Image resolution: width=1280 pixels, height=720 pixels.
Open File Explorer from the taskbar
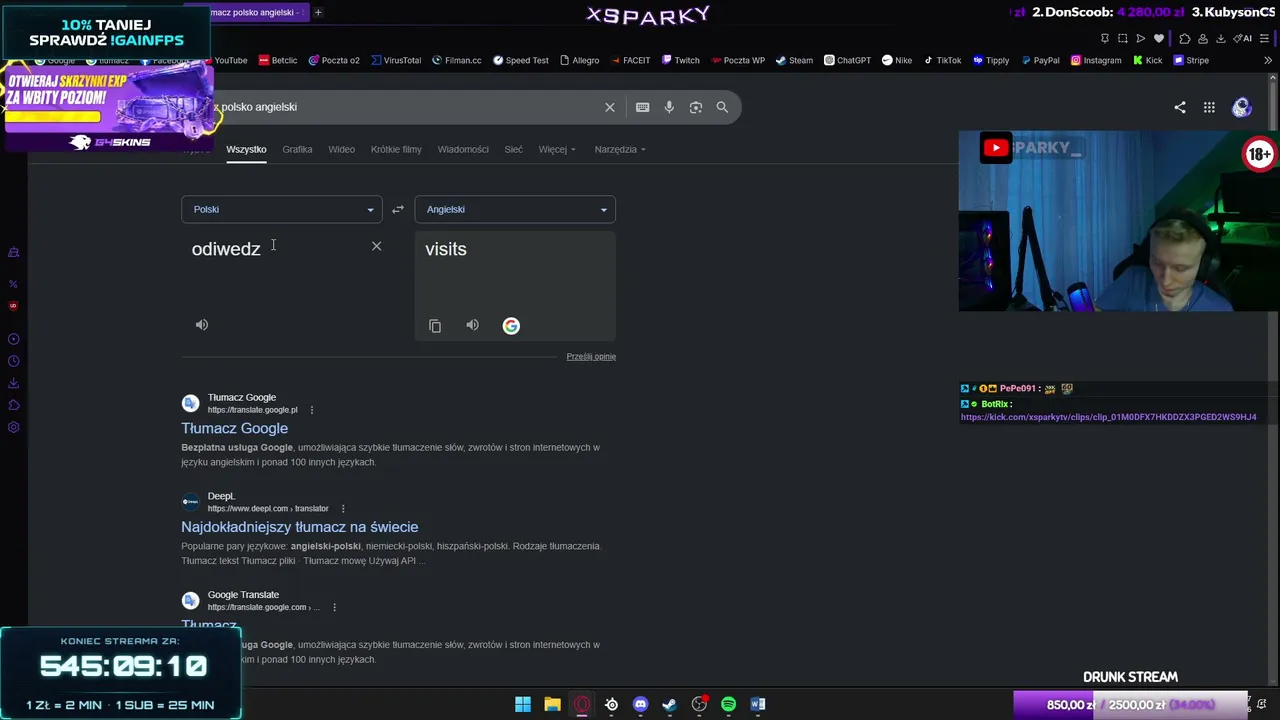pos(552,705)
